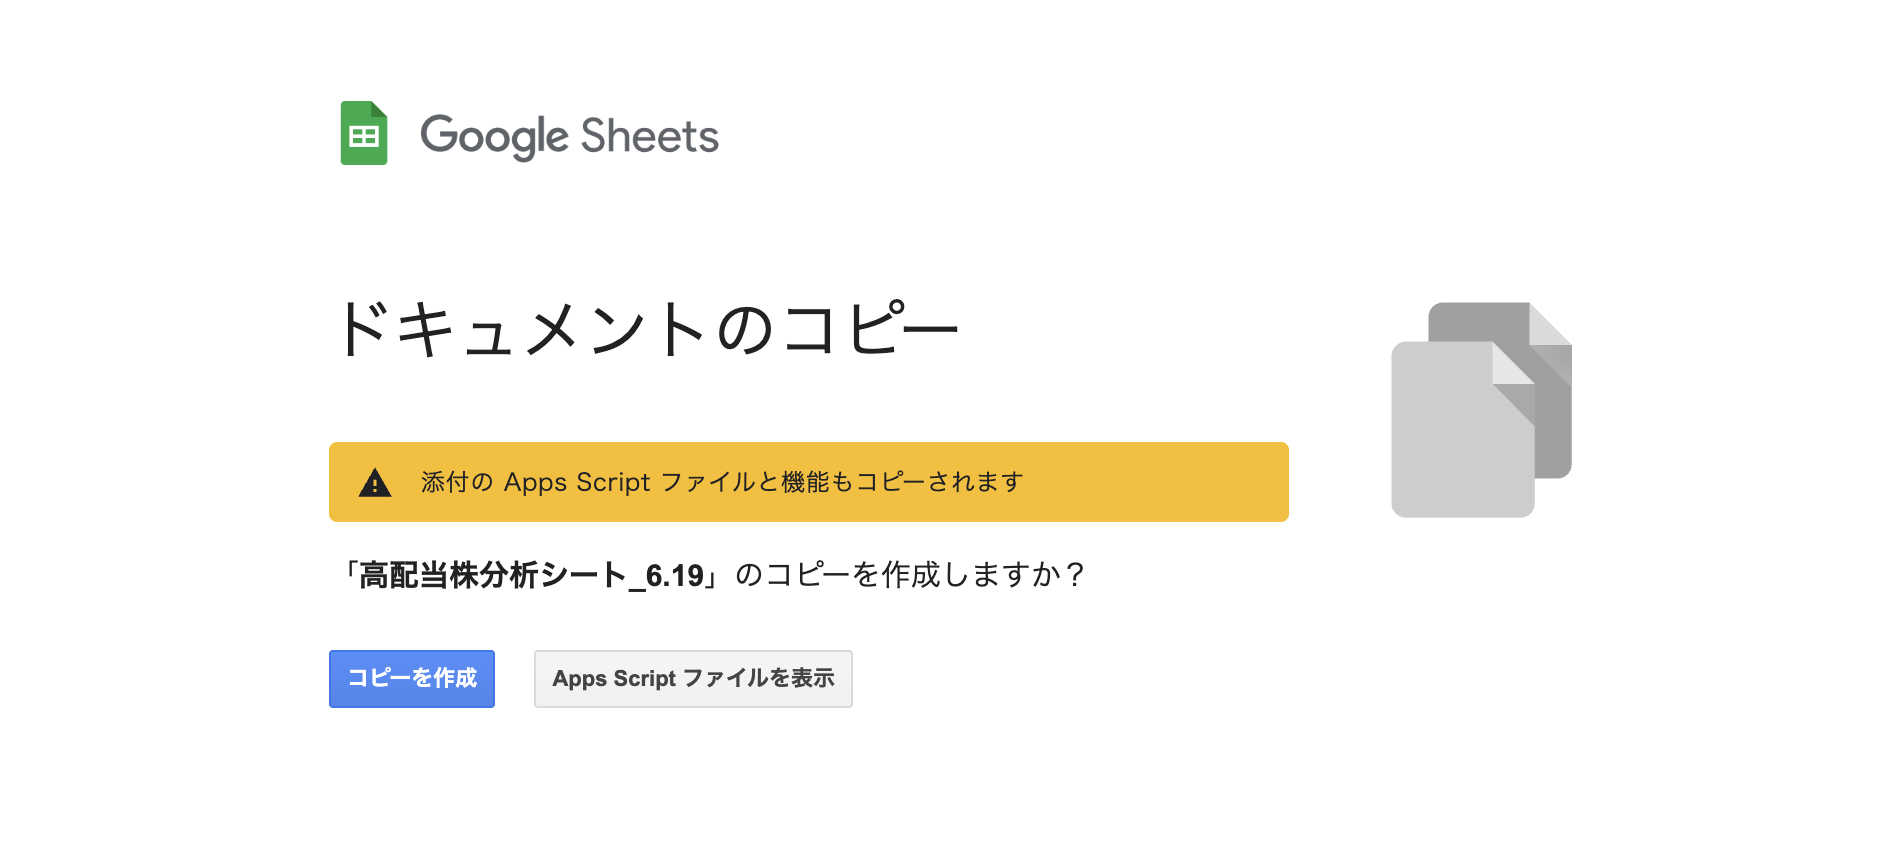Click the black warning triangle icon

[375, 483]
